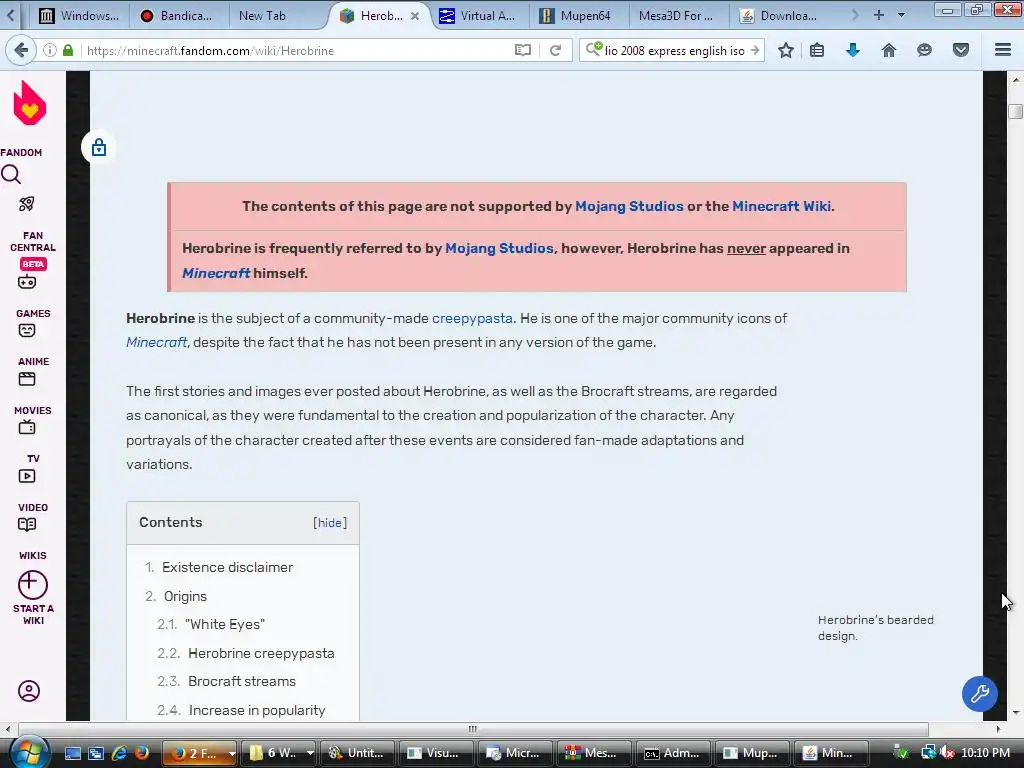Run search with the search-box arrow

(x=755, y=50)
